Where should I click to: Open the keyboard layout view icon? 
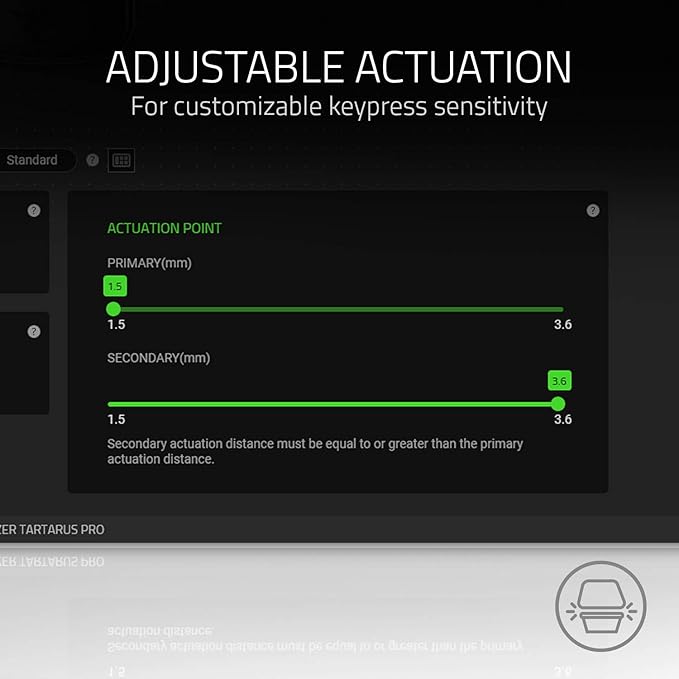[121, 161]
